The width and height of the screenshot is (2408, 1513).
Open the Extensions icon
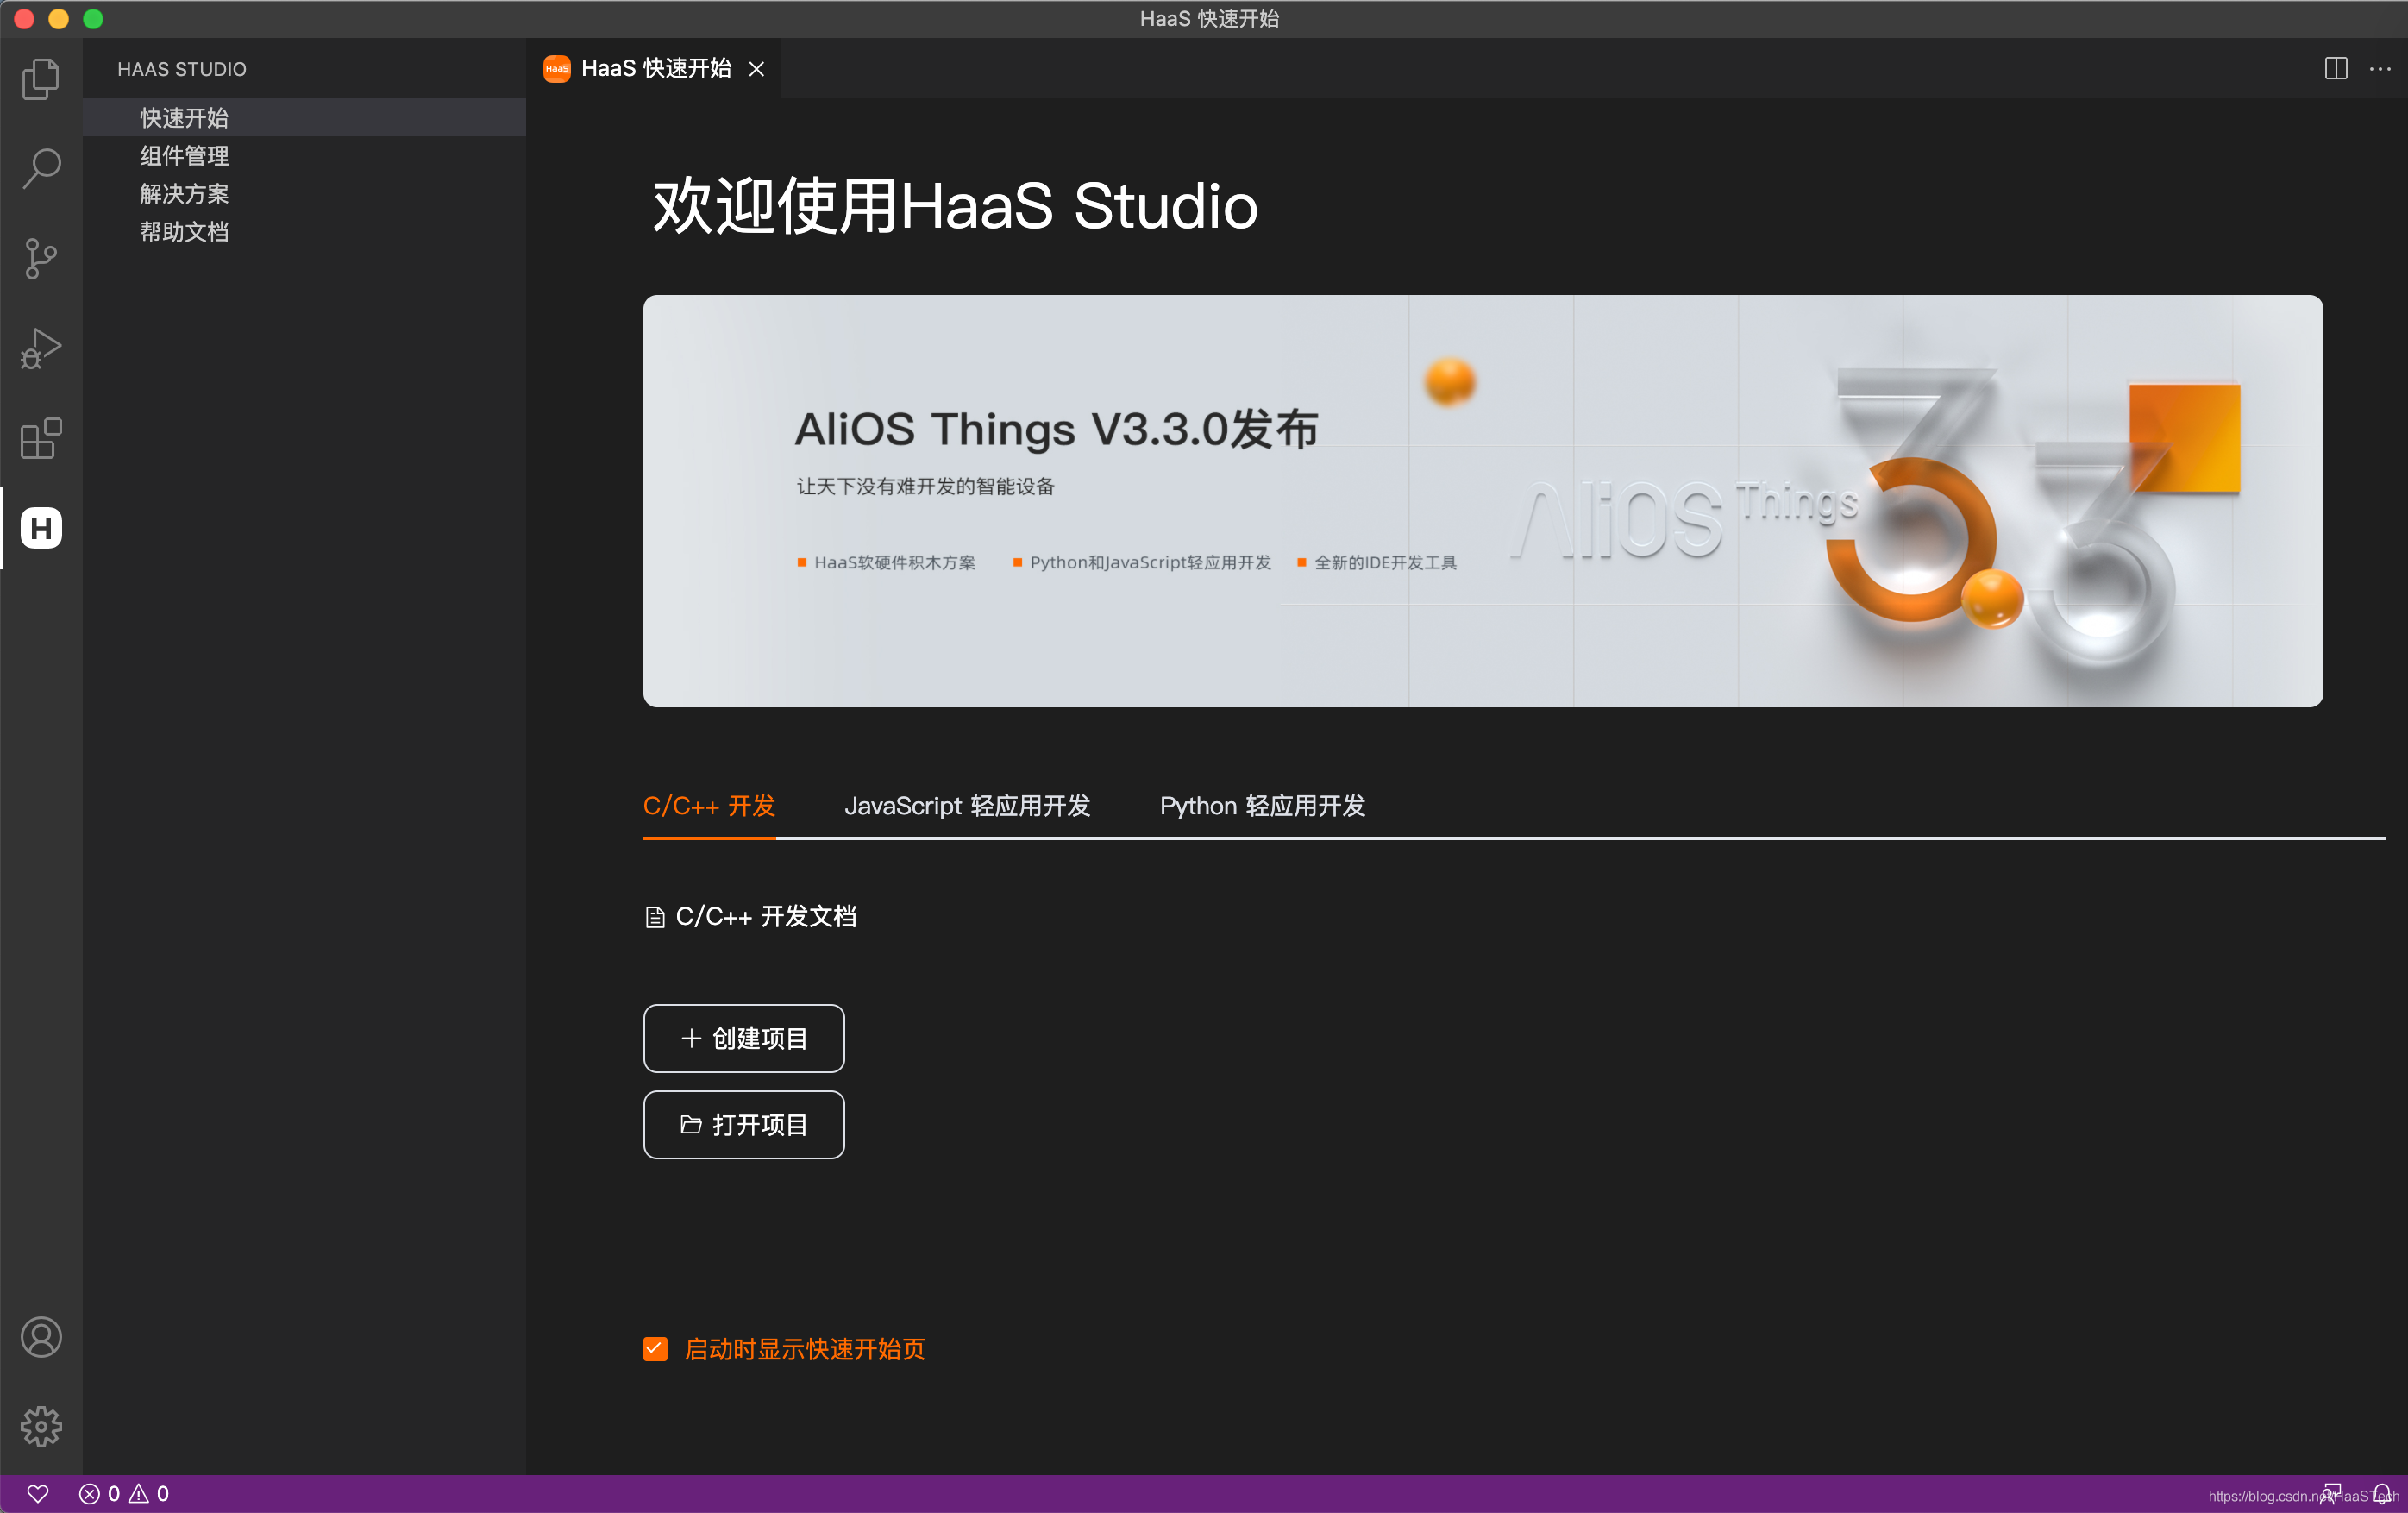point(40,438)
